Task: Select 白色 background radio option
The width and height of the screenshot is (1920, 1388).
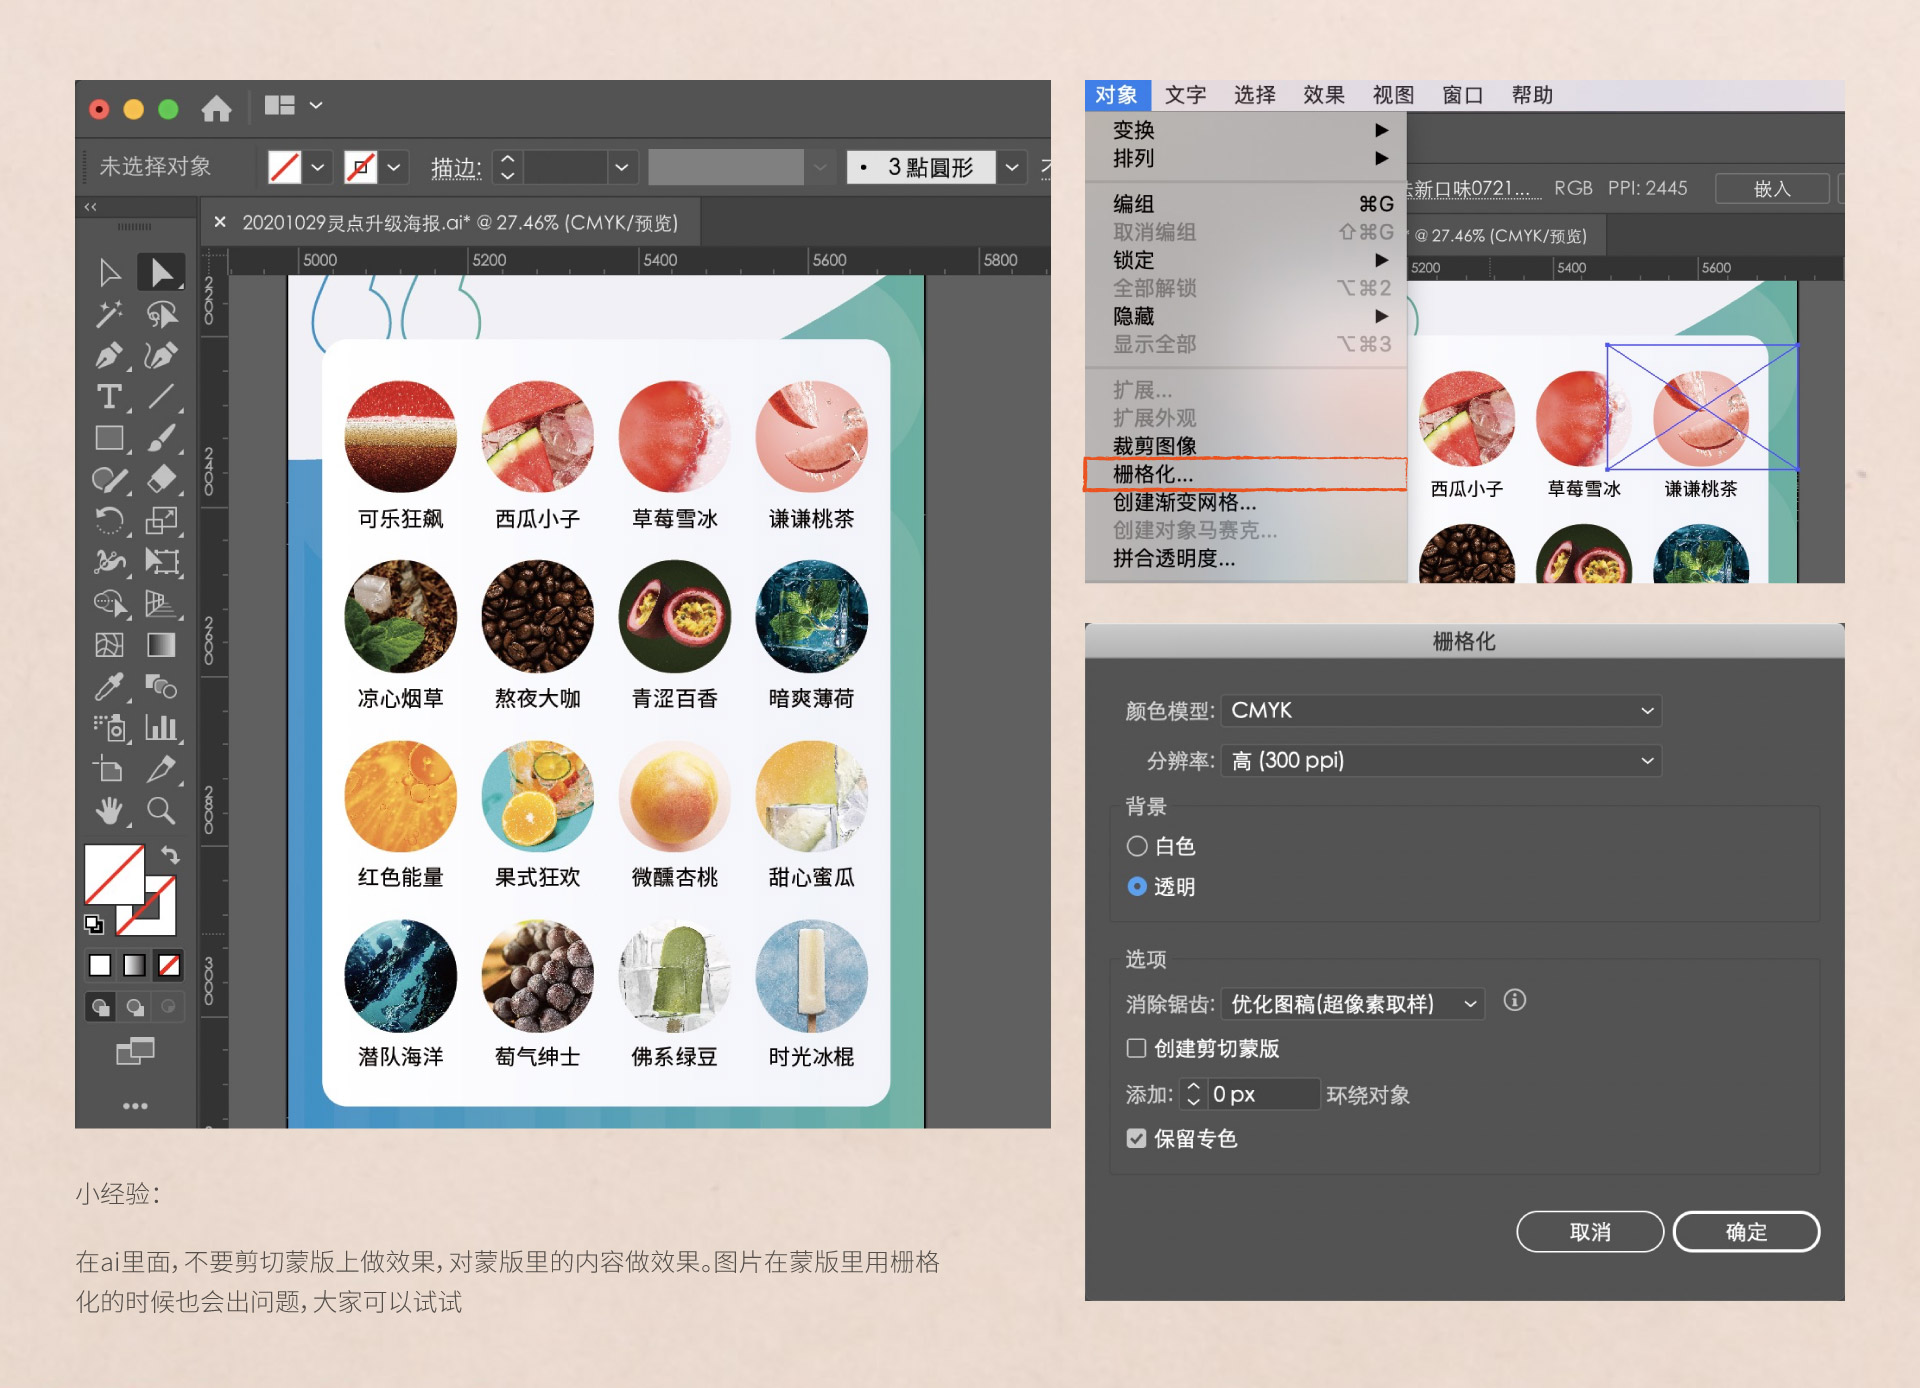Action: click(1137, 846)
